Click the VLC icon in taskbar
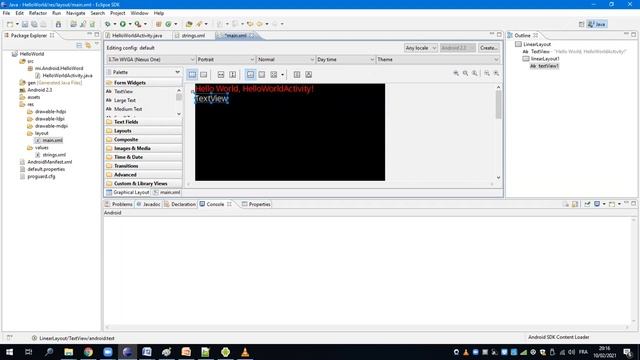Screen dimensions: 640x360 245,352
